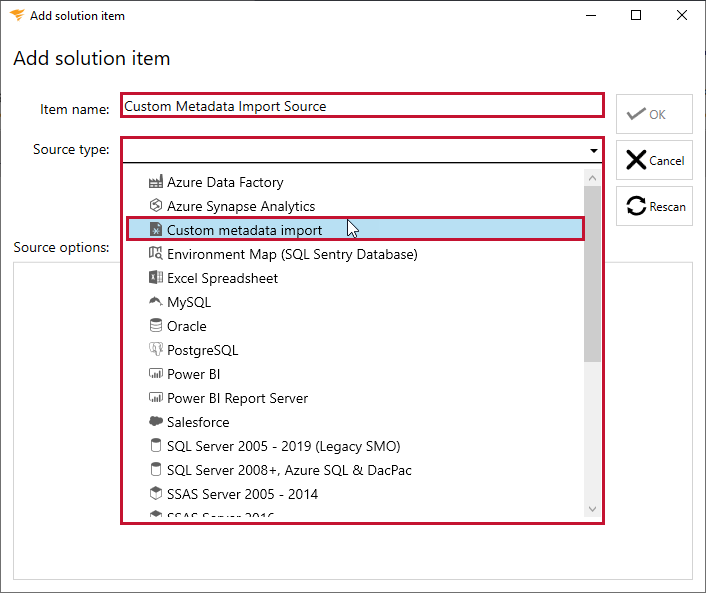Pick PostgreSQL from the dropdown list
Screen dimensions: 706x593
[x=355, y=350]
